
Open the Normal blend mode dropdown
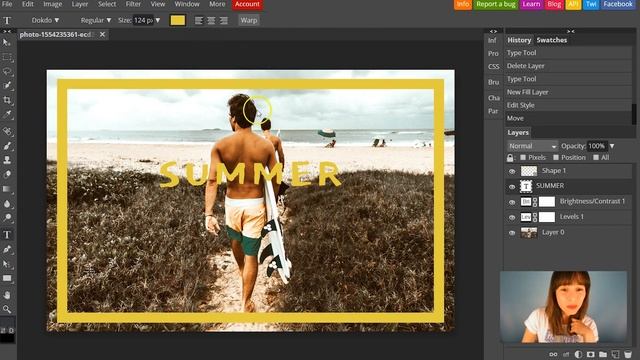[533, 146]
